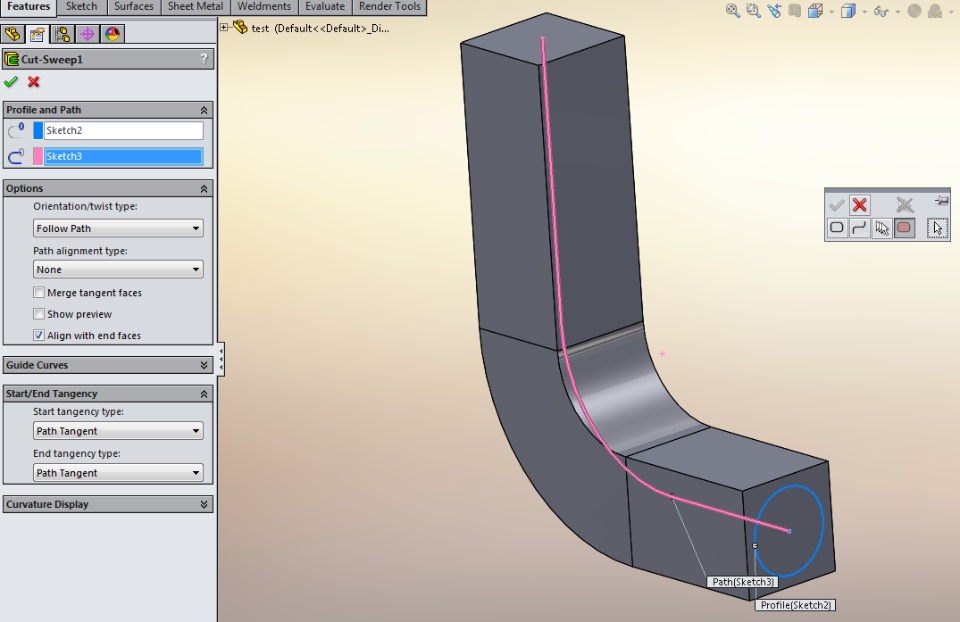Viewport: 960px width, 622px height.
Task: Click the blue Profile color swatch
Action: [x=38, y=130]
